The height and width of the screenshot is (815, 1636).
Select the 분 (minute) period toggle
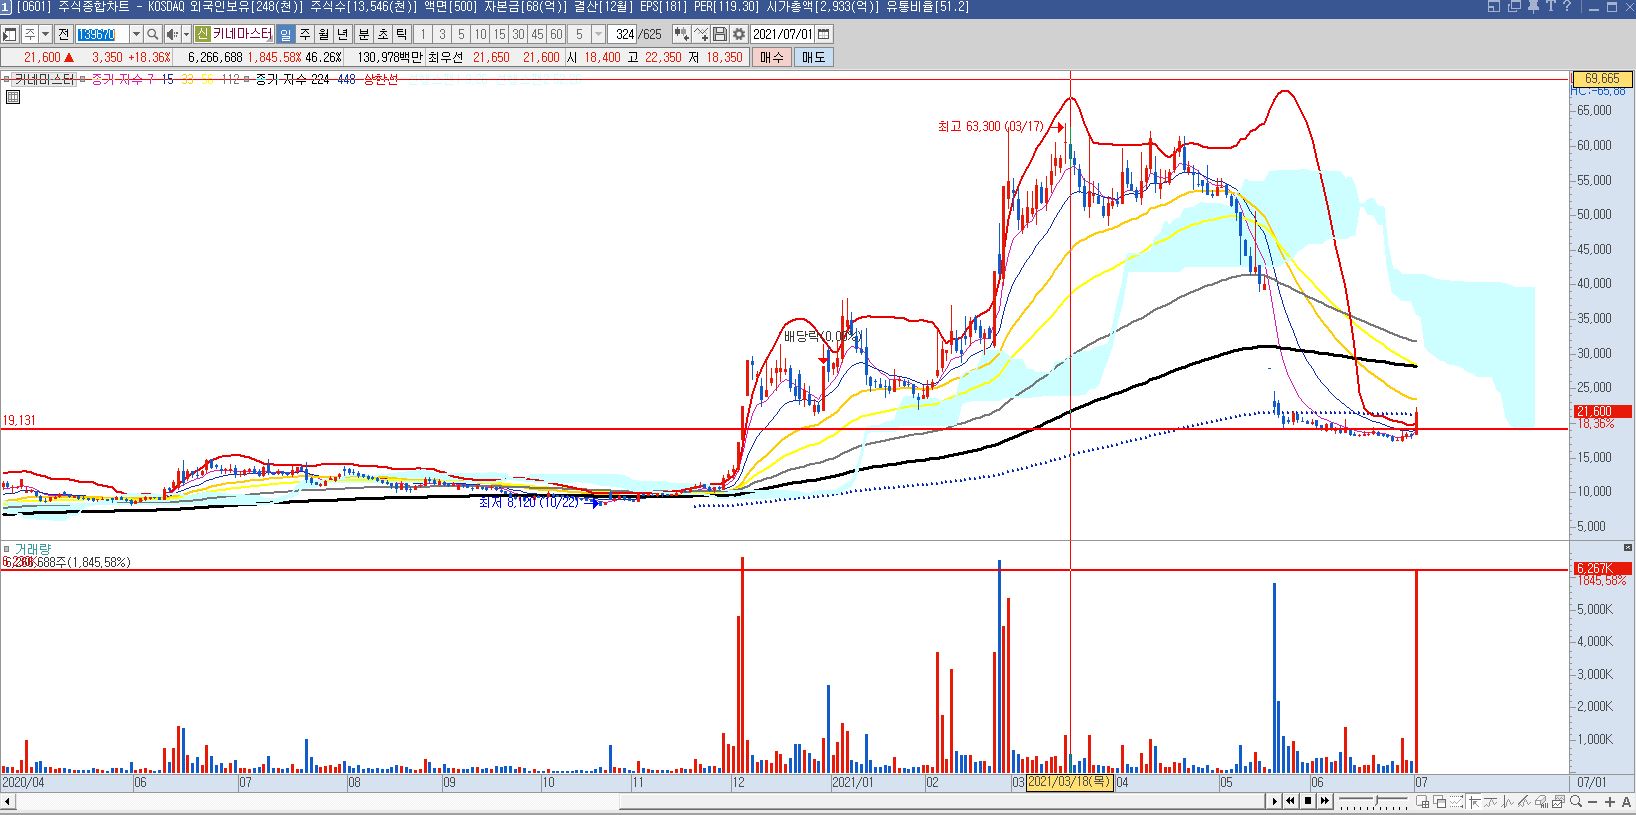[363, 34]
